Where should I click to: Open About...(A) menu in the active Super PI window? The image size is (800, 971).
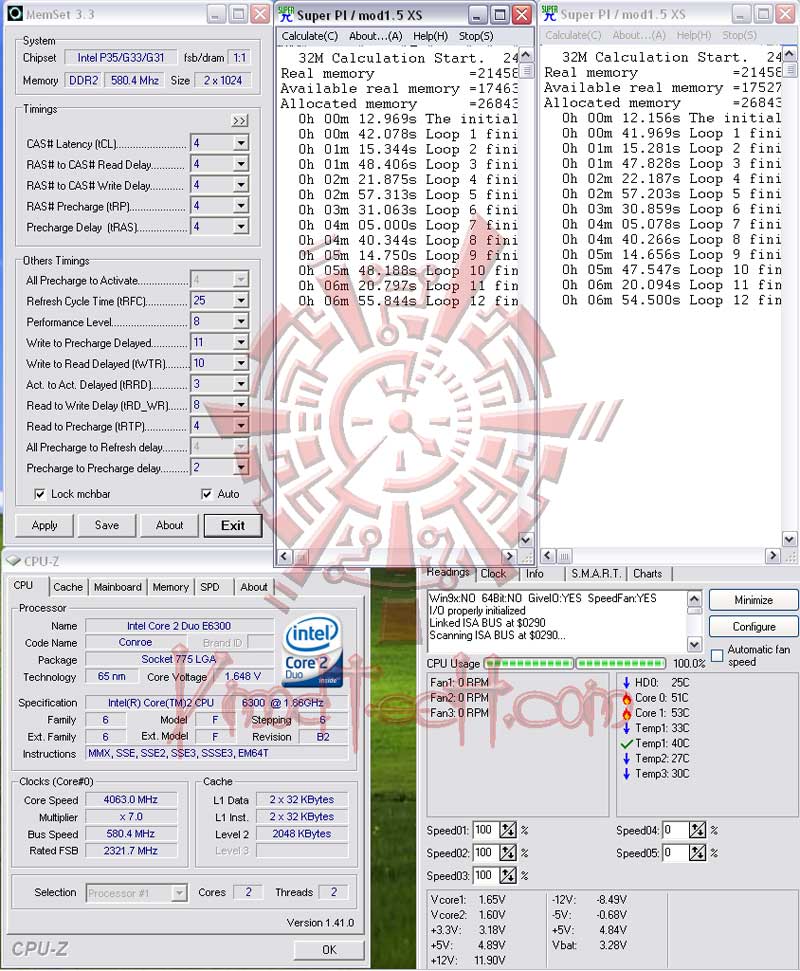375,36
